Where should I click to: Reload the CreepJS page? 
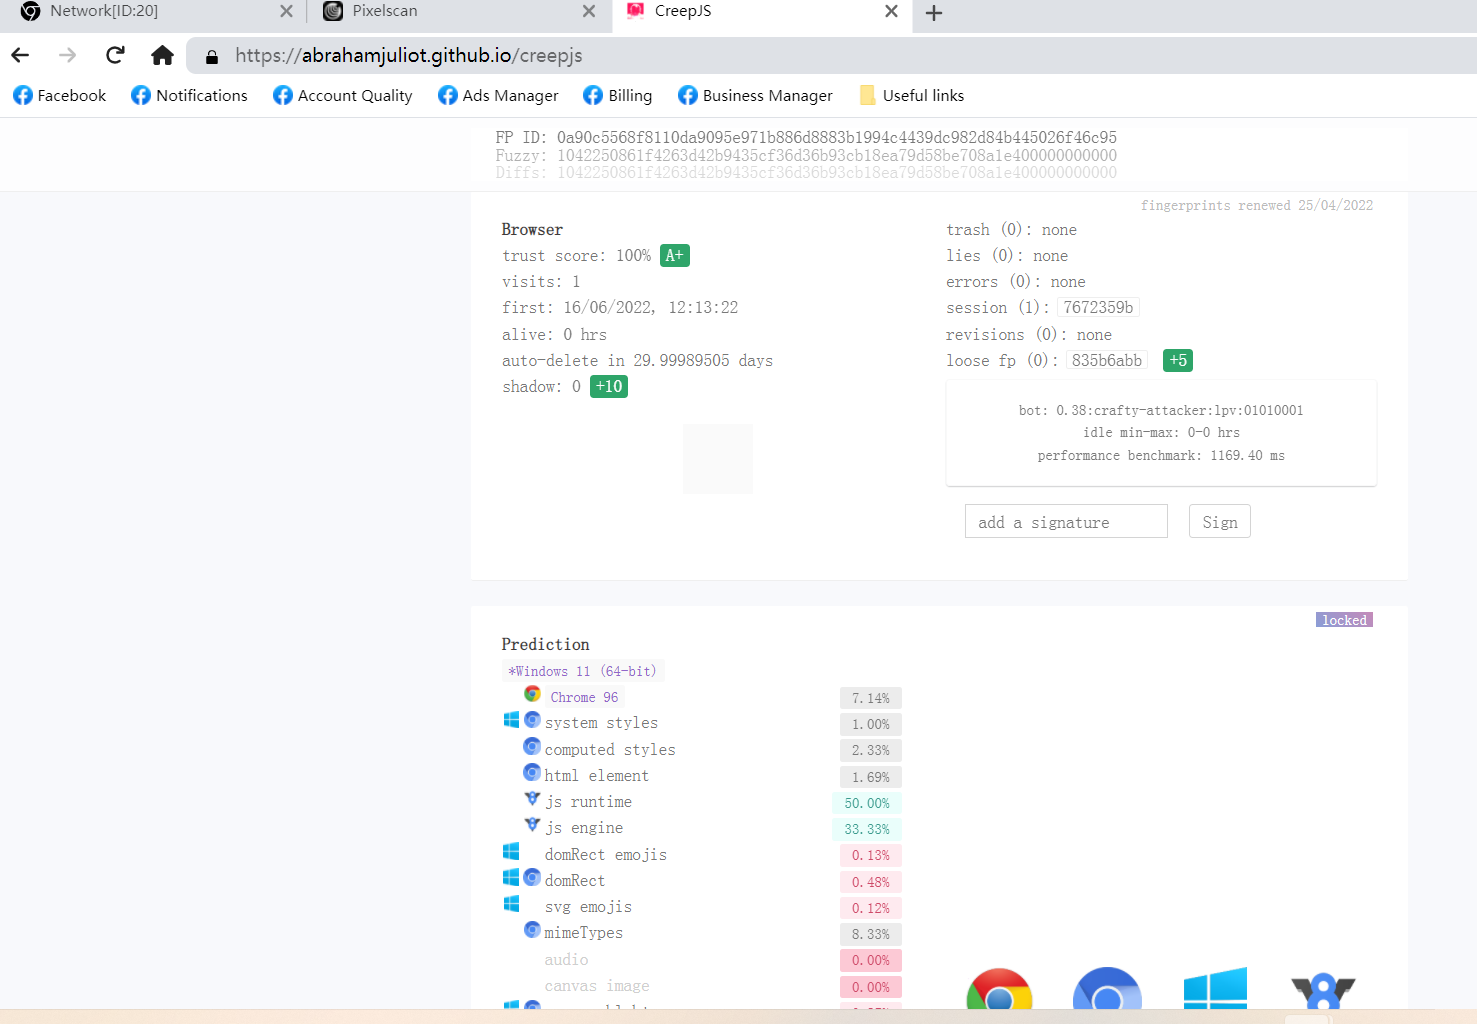click(115, 55)
